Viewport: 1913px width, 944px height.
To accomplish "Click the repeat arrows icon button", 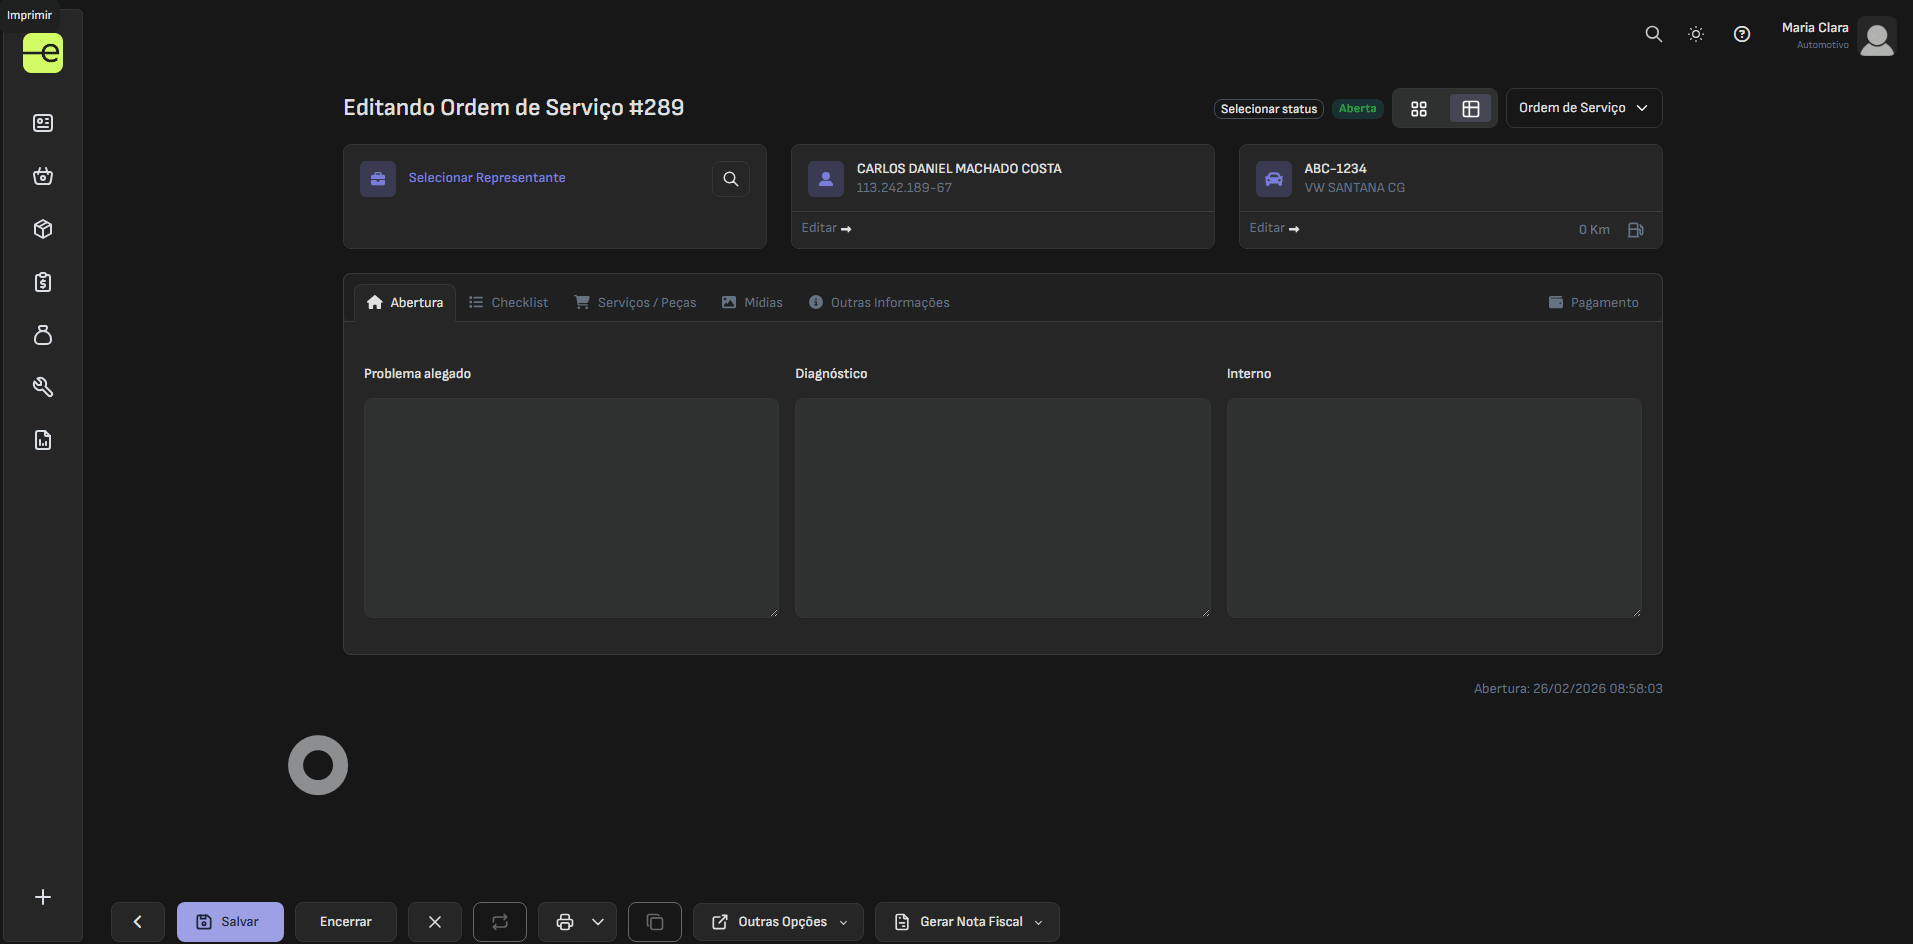I will 500,922.
